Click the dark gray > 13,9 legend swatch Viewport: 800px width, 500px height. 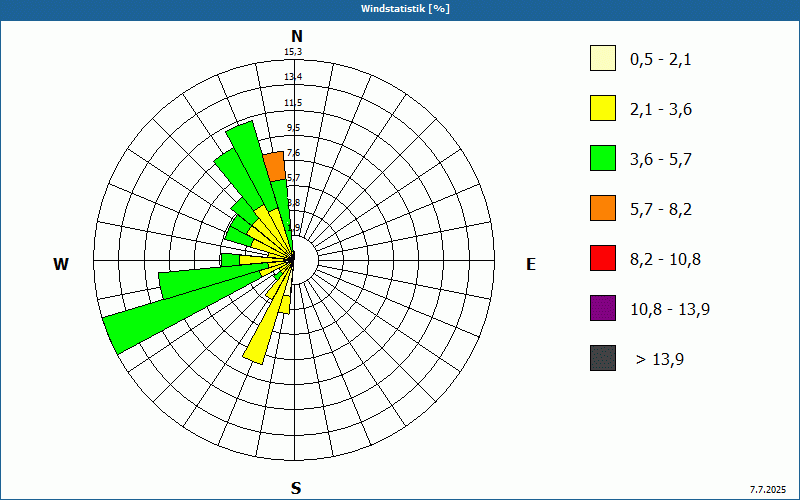[x=603, y=358]
